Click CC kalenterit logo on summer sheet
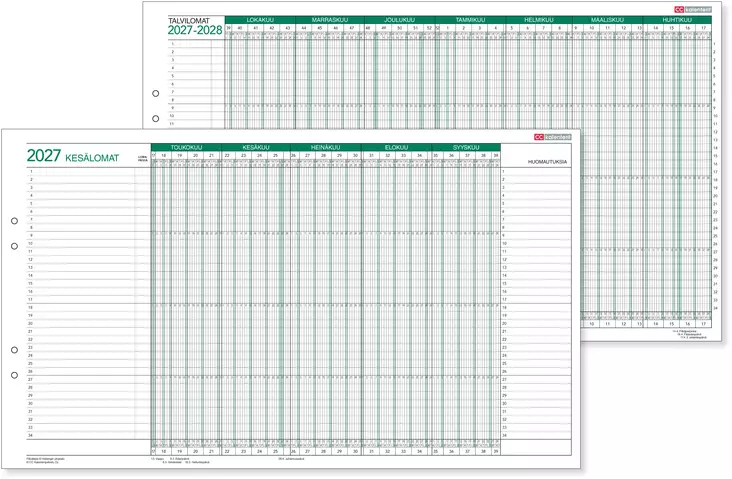 [553, 137]
